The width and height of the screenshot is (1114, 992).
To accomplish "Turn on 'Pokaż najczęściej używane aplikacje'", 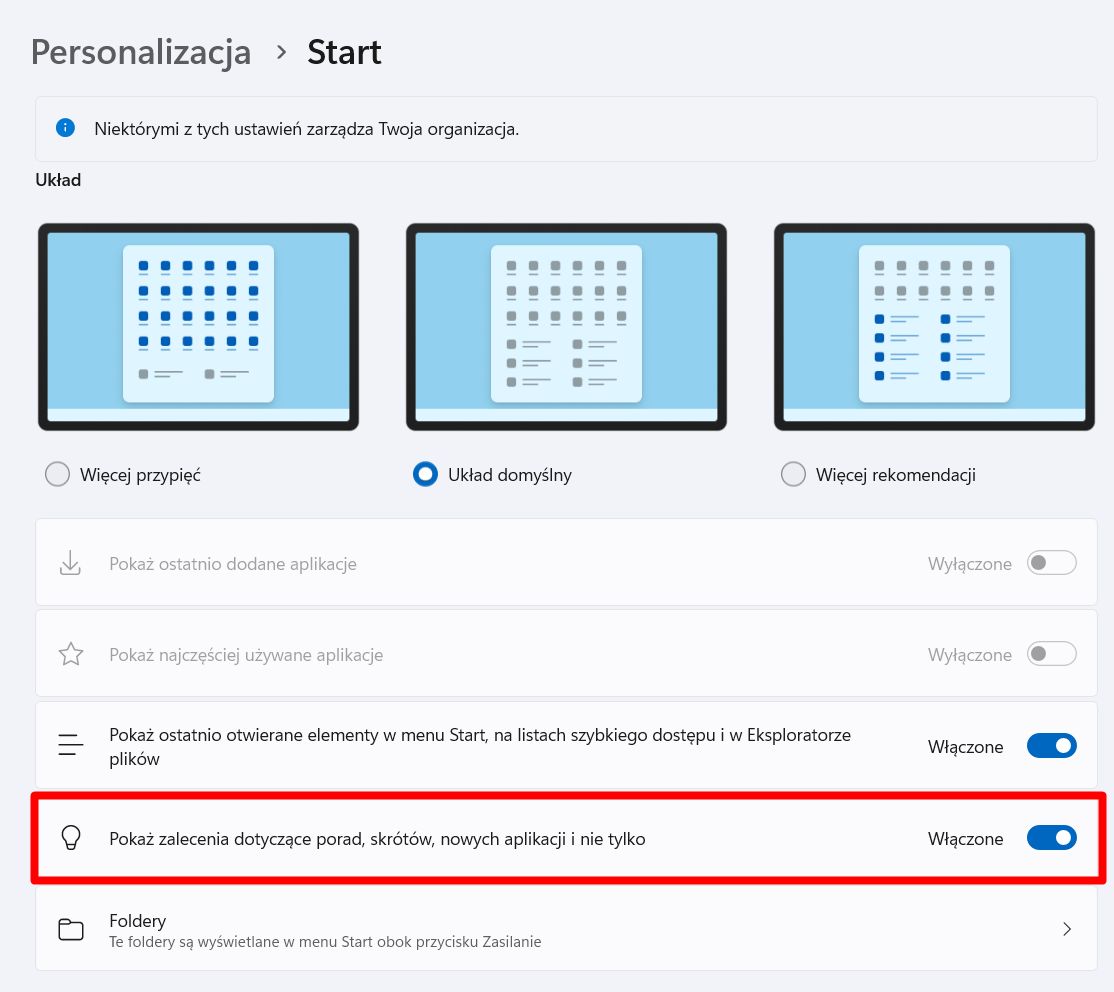I will point(1052,653).
